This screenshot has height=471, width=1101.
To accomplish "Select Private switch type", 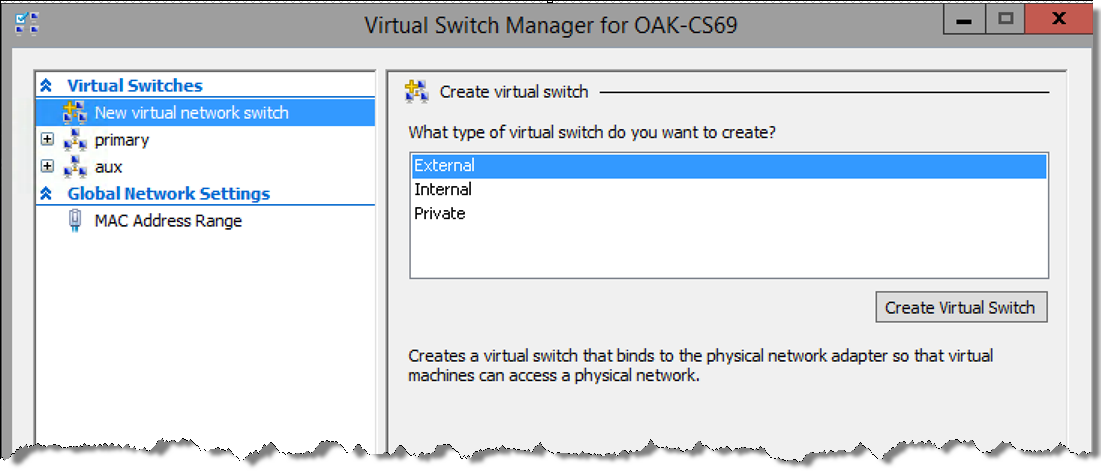I will [729, 213].
